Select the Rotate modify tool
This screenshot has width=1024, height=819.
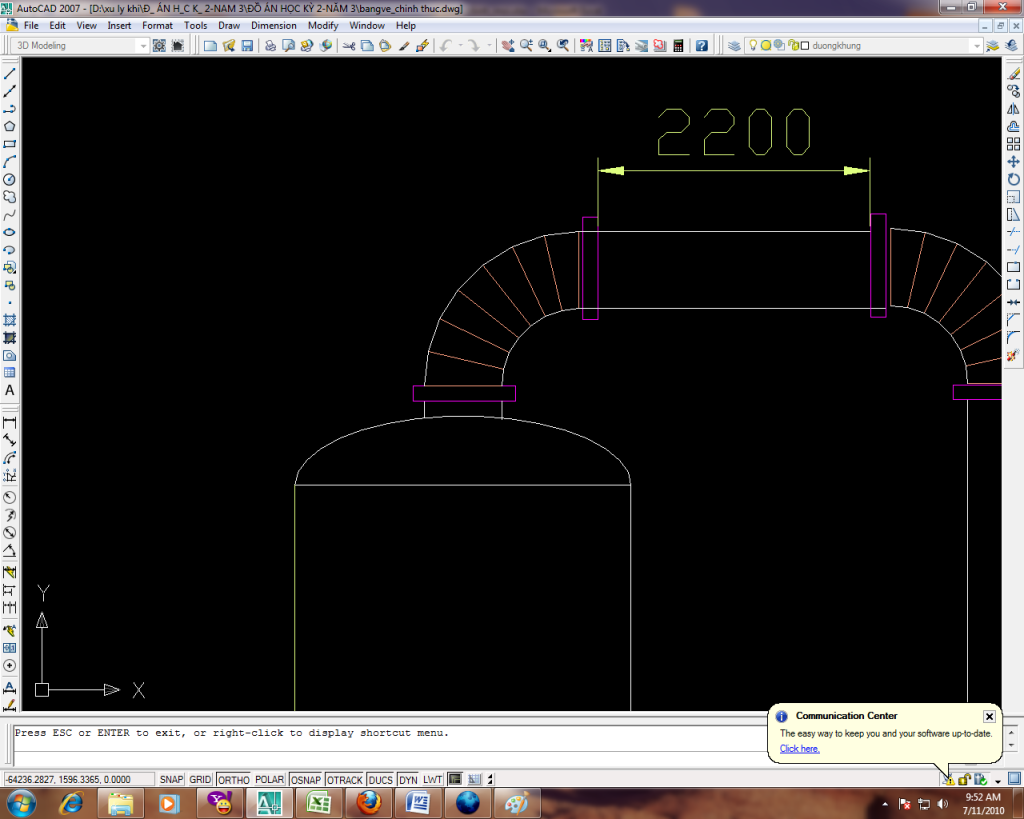pos(1013,179)
